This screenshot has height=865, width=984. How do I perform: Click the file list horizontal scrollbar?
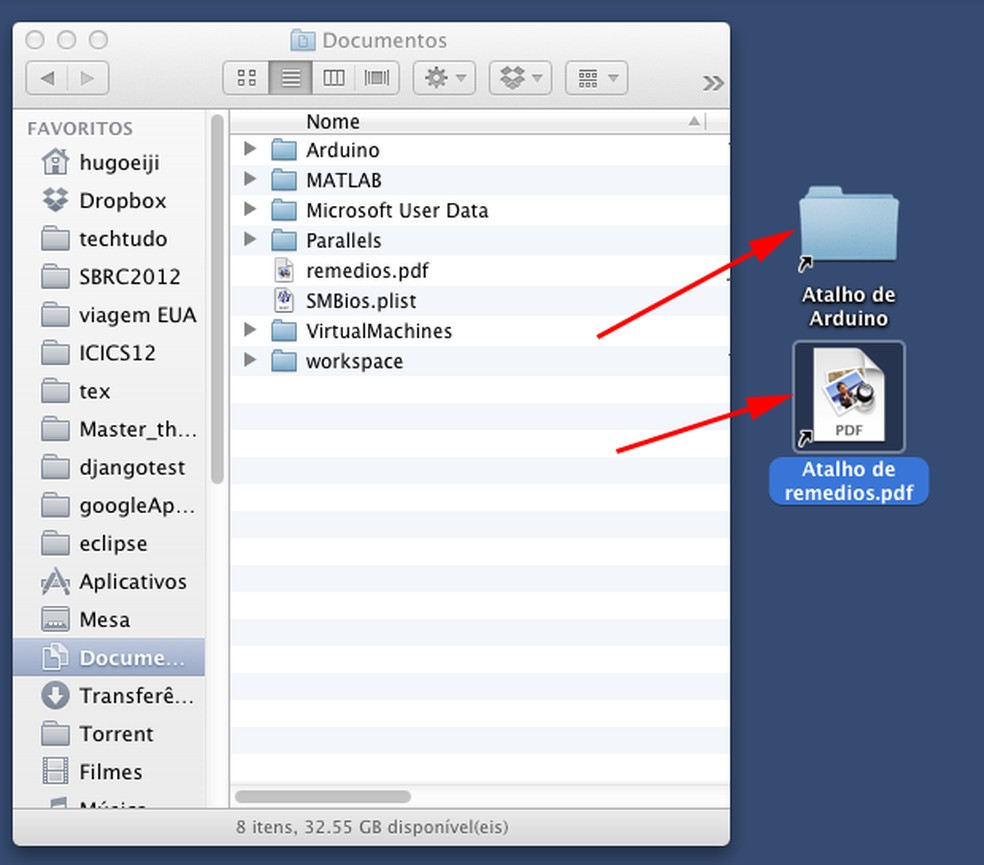point(323,797)
